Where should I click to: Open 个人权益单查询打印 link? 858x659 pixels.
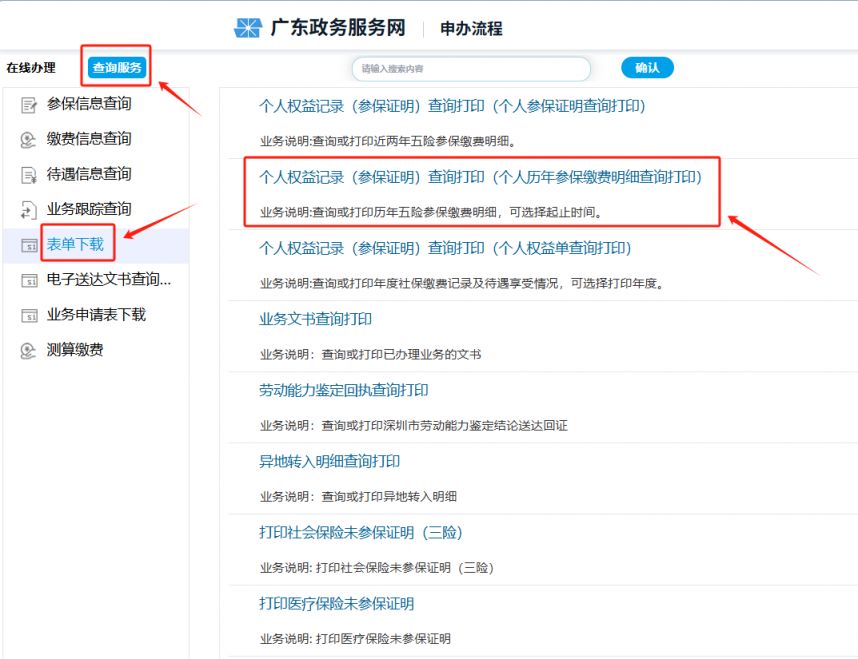pyautogui.click(x=445, y=248)
